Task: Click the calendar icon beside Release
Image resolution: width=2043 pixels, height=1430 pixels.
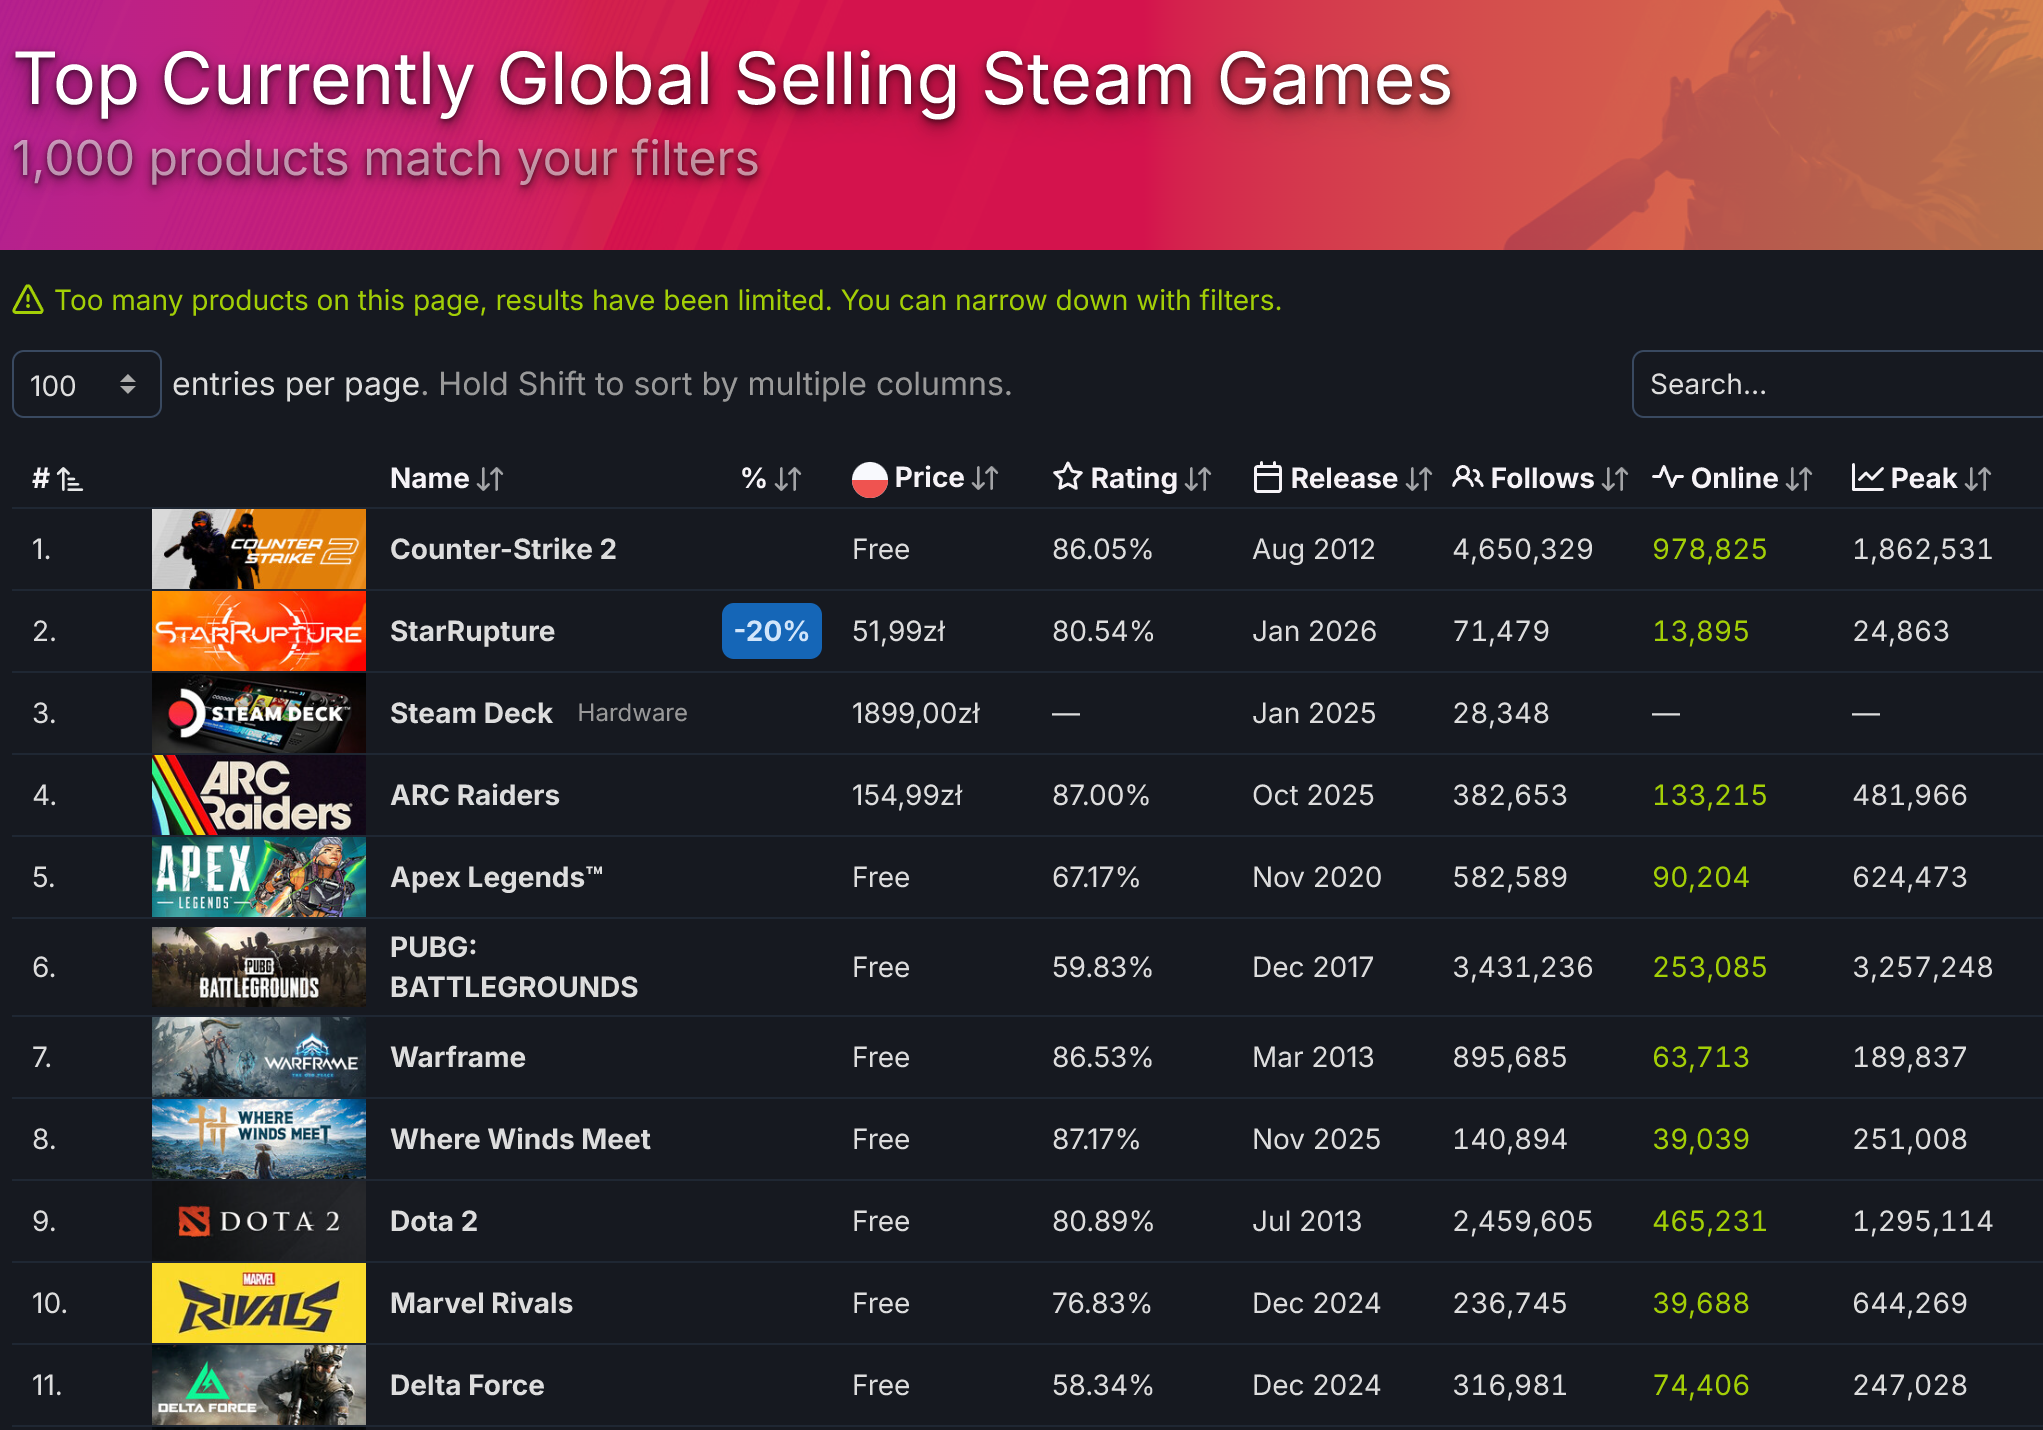Action: click(x=1267, y=478)
